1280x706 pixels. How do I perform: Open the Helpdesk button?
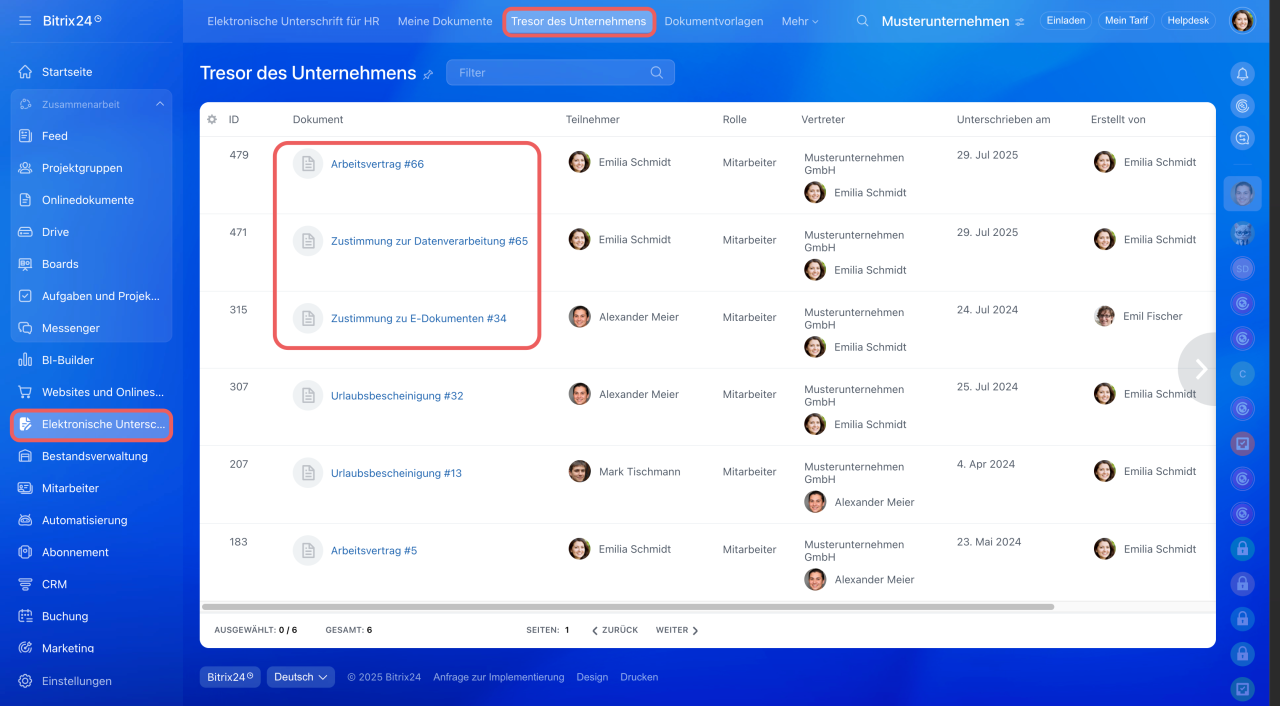pyautogui.click(x=1188, y=21)
